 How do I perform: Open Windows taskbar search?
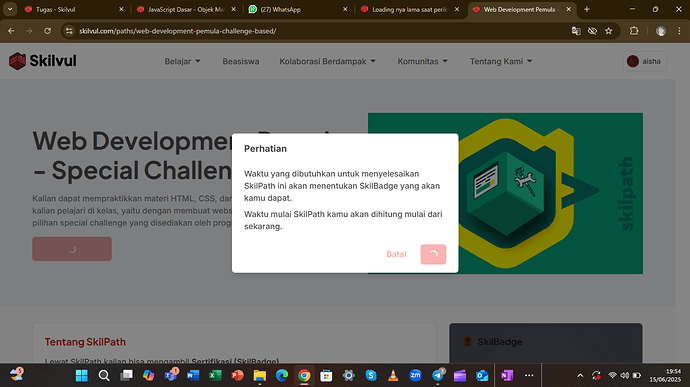(104, 376)
